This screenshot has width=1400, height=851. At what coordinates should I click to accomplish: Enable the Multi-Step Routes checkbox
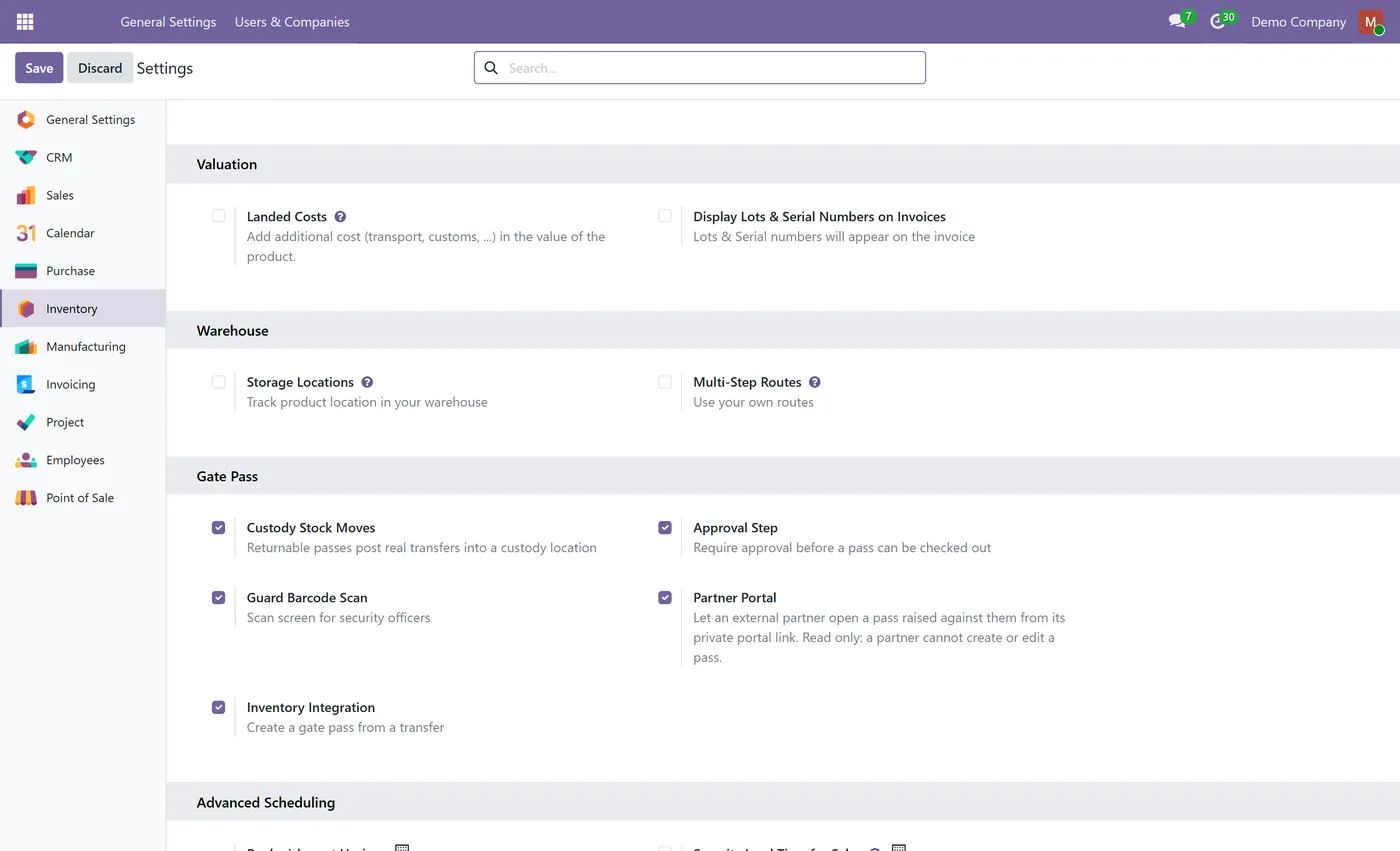(x=665, y=382)
